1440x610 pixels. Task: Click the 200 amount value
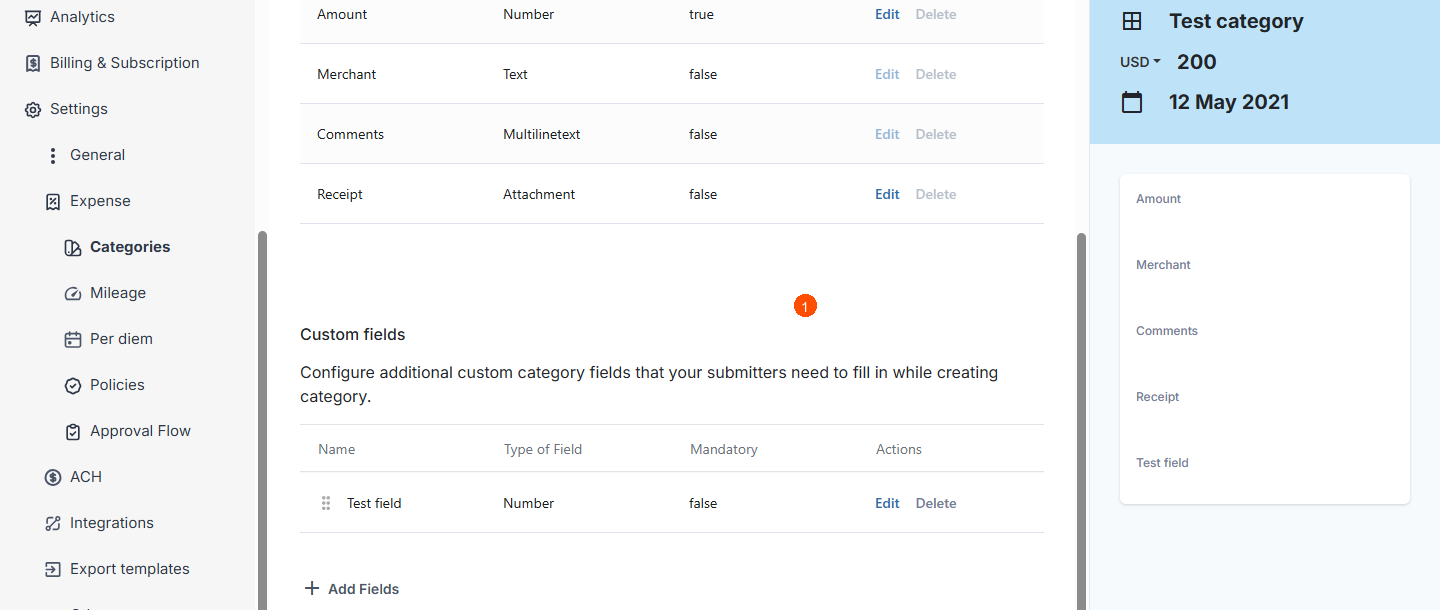1196,62
